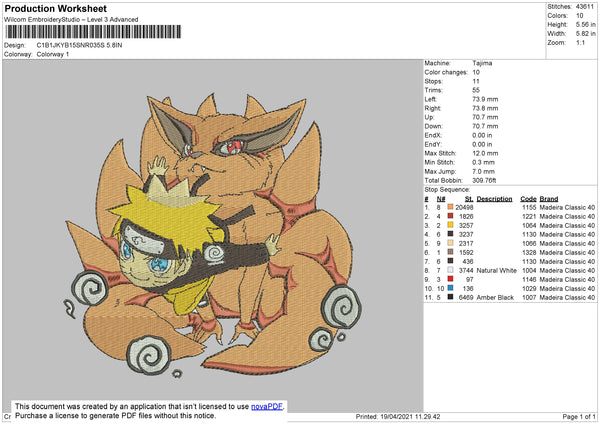Click stitch count 6469 in stop 11
This screenshot has height=424, width=600.
[466, 297]
